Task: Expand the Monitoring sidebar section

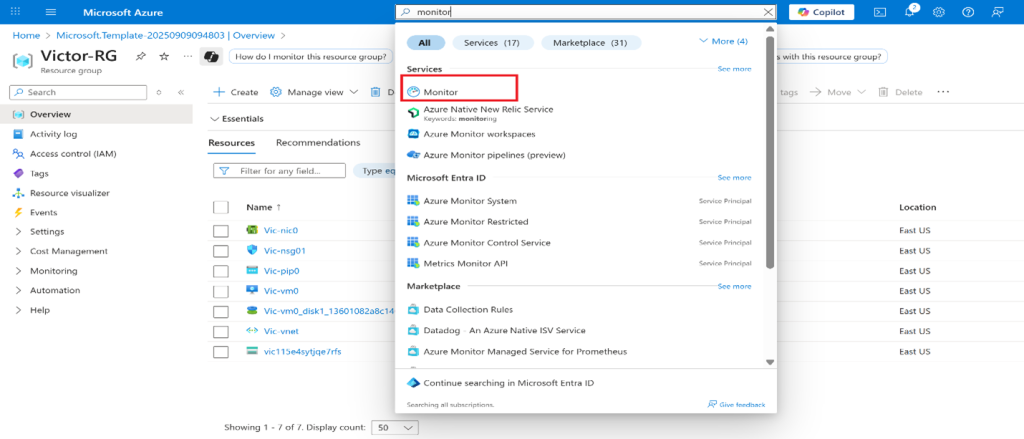Action: click(18, 271)
